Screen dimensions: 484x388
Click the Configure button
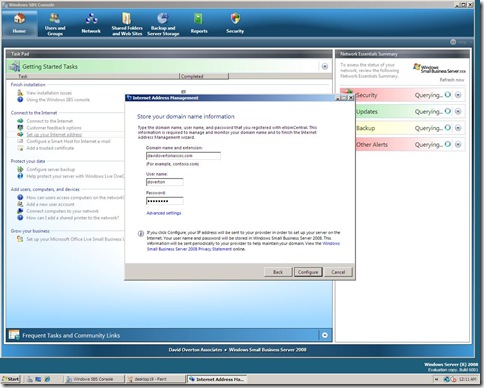pyautogui.click(x=308, y=272)
